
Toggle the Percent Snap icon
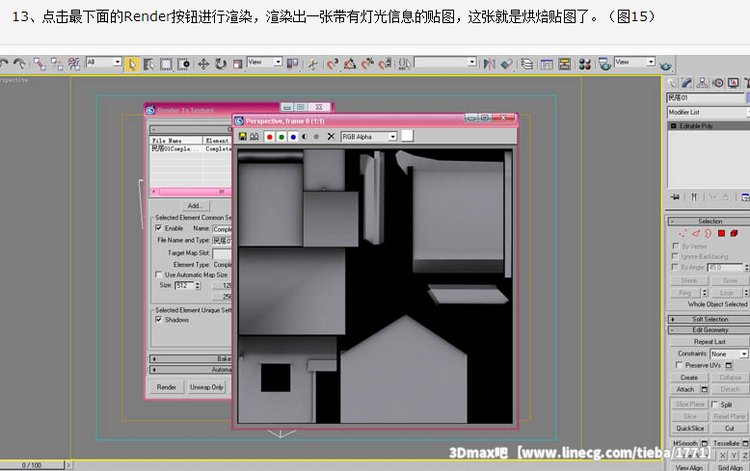367,64
